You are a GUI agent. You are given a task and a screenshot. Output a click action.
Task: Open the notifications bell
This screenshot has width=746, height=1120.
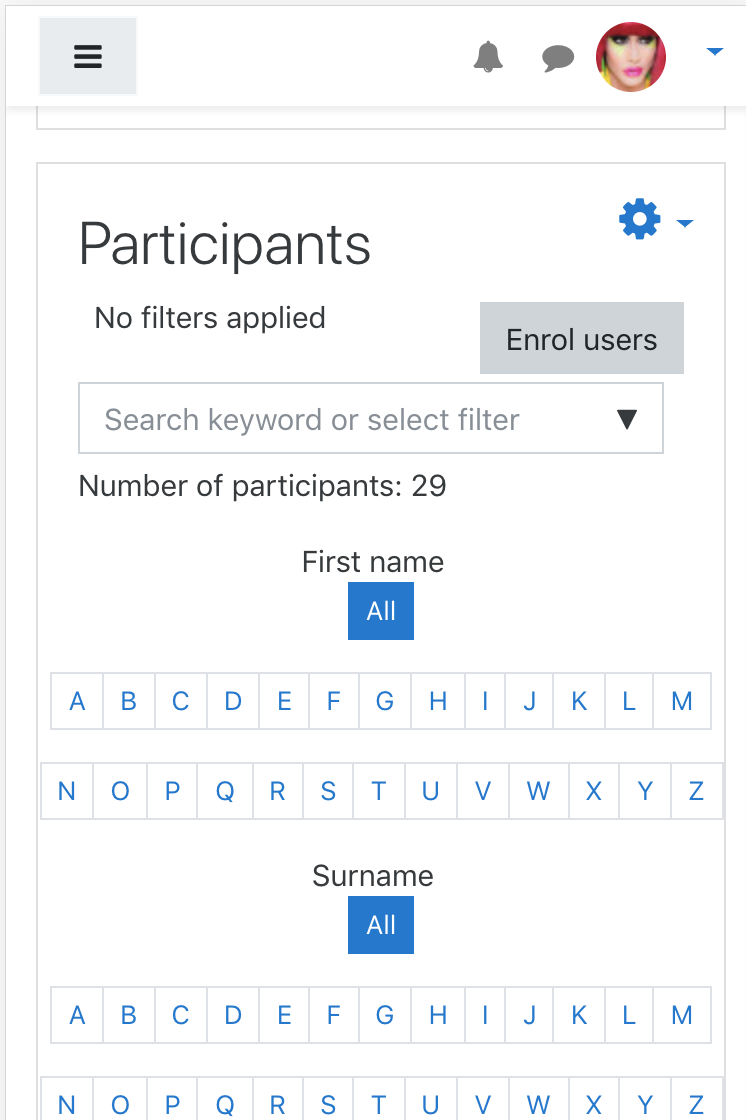pyautogui.click(x=488, y=56)
